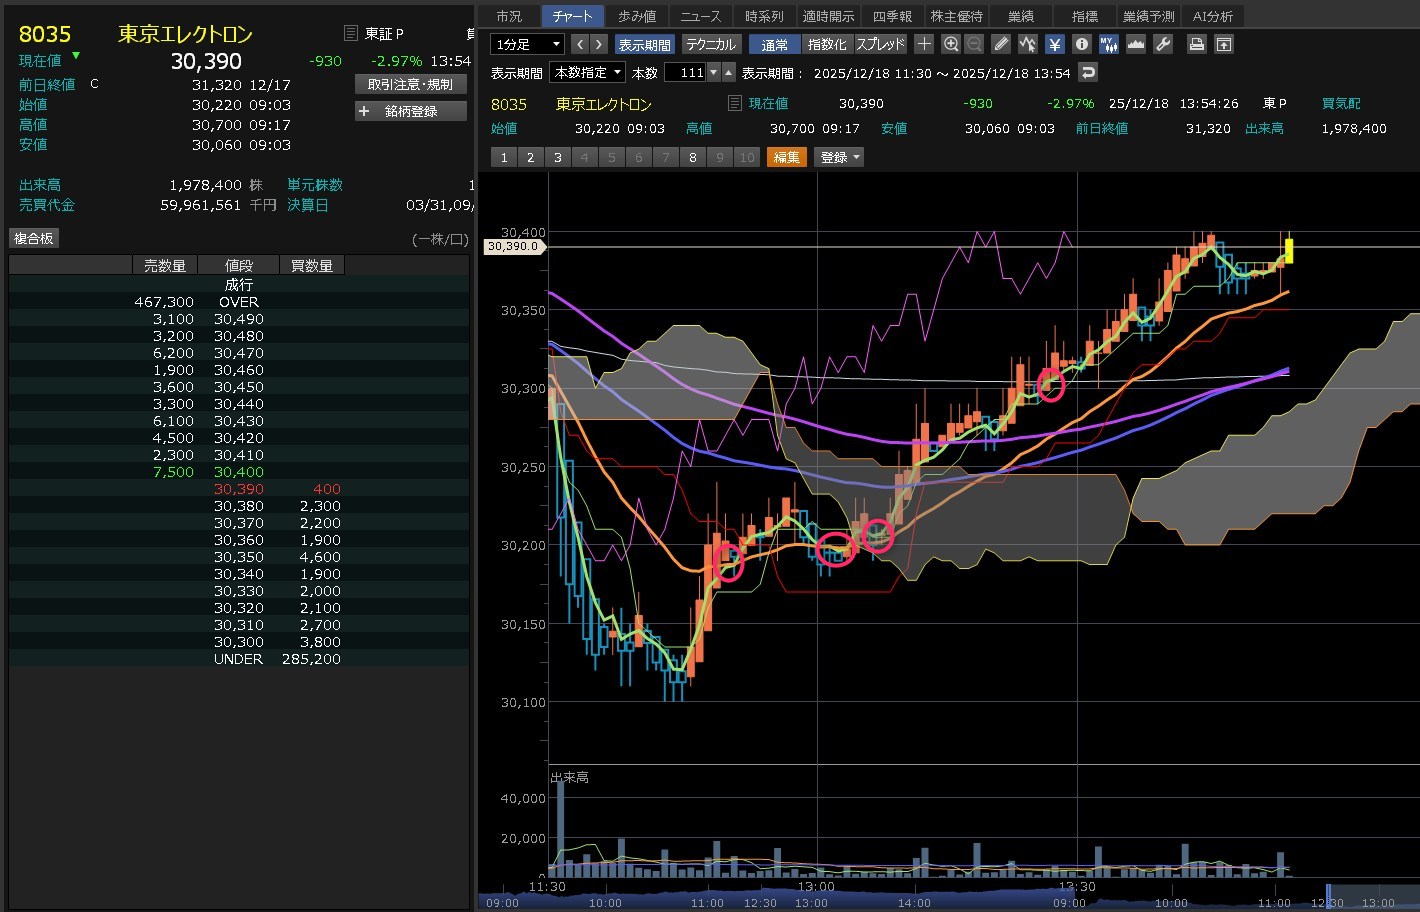1420x912 pixels.
Task: Switch to the 四季報 tab
Action: point(891,16)
